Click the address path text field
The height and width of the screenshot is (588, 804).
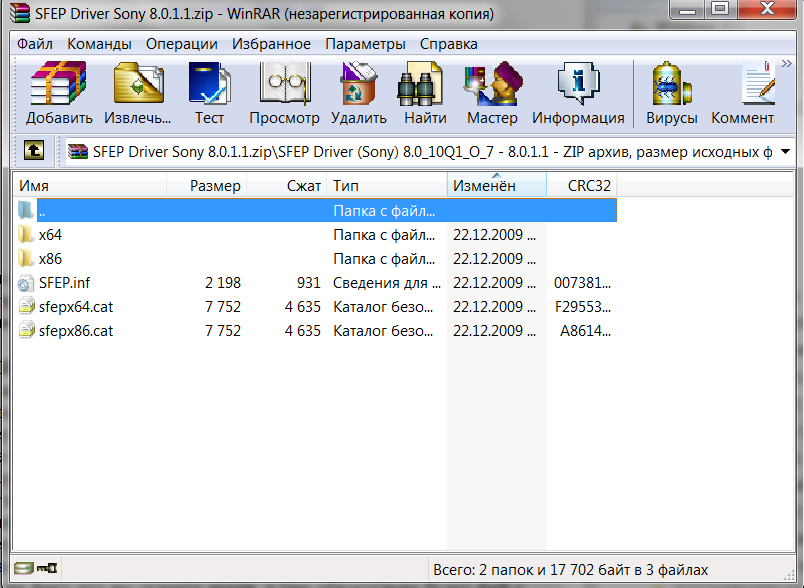[432, 151]
